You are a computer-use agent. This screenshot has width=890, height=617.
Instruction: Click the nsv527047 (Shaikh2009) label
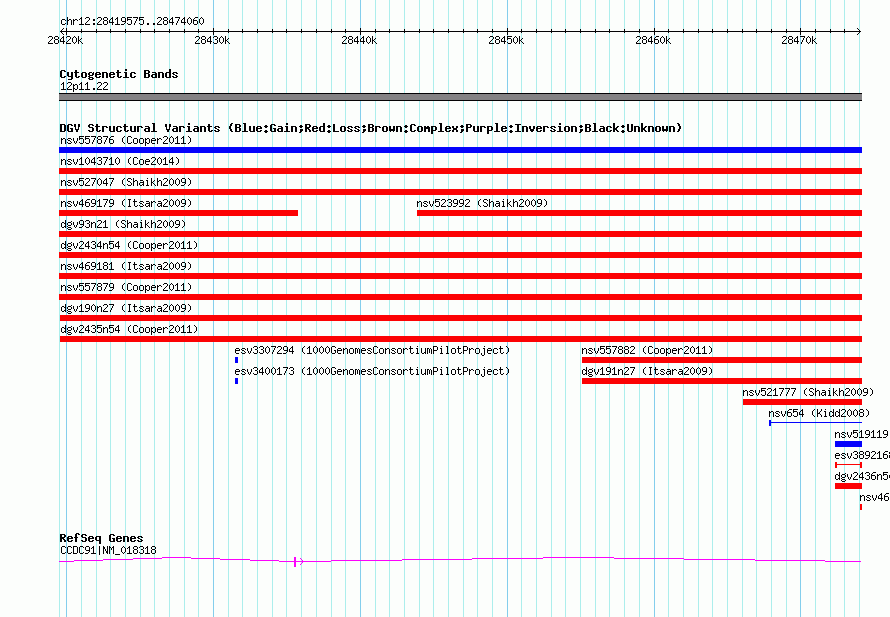126,182
